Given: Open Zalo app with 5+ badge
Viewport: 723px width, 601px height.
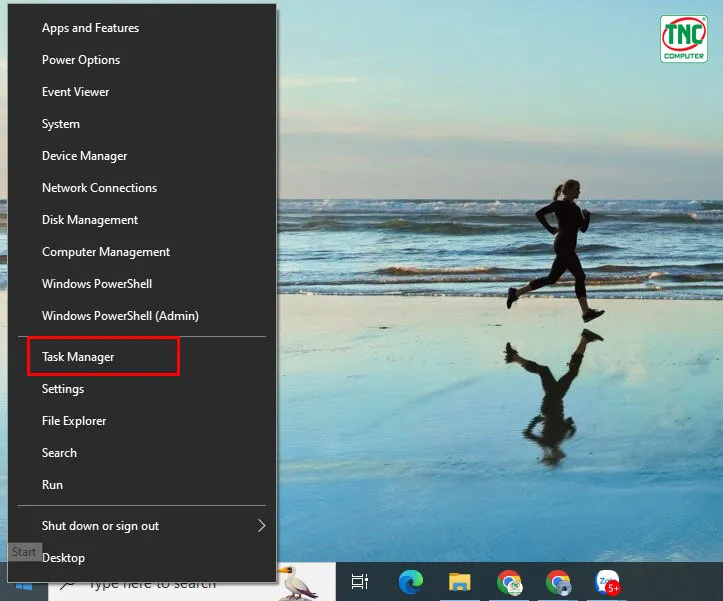Looking at the screenshot, I should pos(608,582).
